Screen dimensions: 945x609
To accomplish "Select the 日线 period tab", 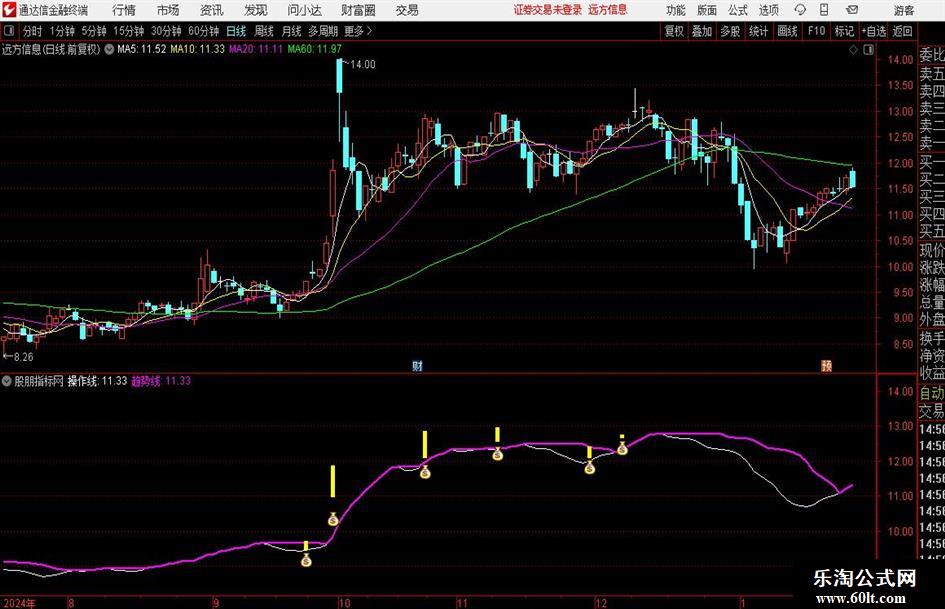I will [x=236, y=31].
